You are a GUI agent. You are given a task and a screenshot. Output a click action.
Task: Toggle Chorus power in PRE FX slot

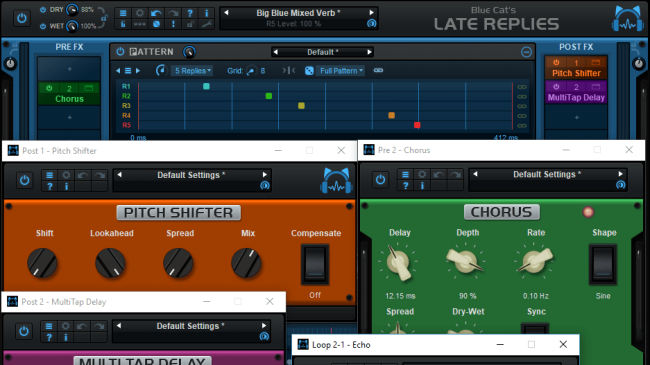point(49,88)
